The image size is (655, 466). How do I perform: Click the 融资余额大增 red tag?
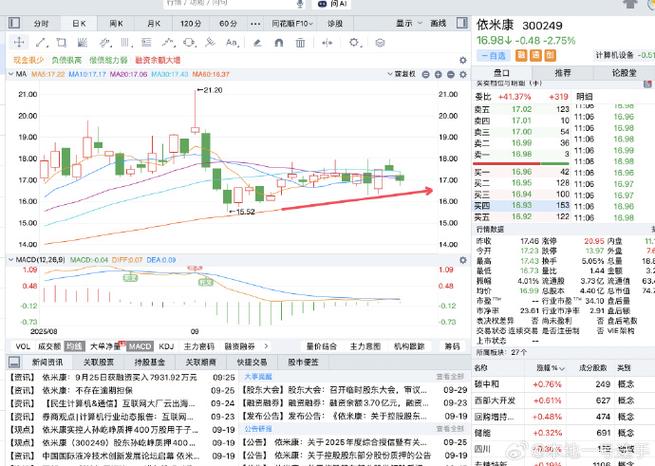tap(157, 59)
